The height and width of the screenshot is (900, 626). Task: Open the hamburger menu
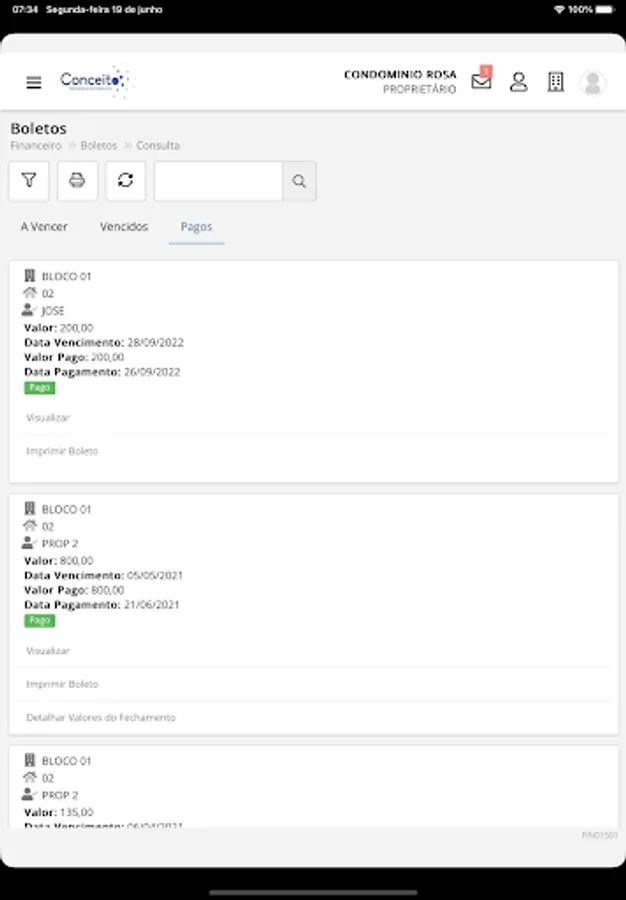click(x=34, y=83)
